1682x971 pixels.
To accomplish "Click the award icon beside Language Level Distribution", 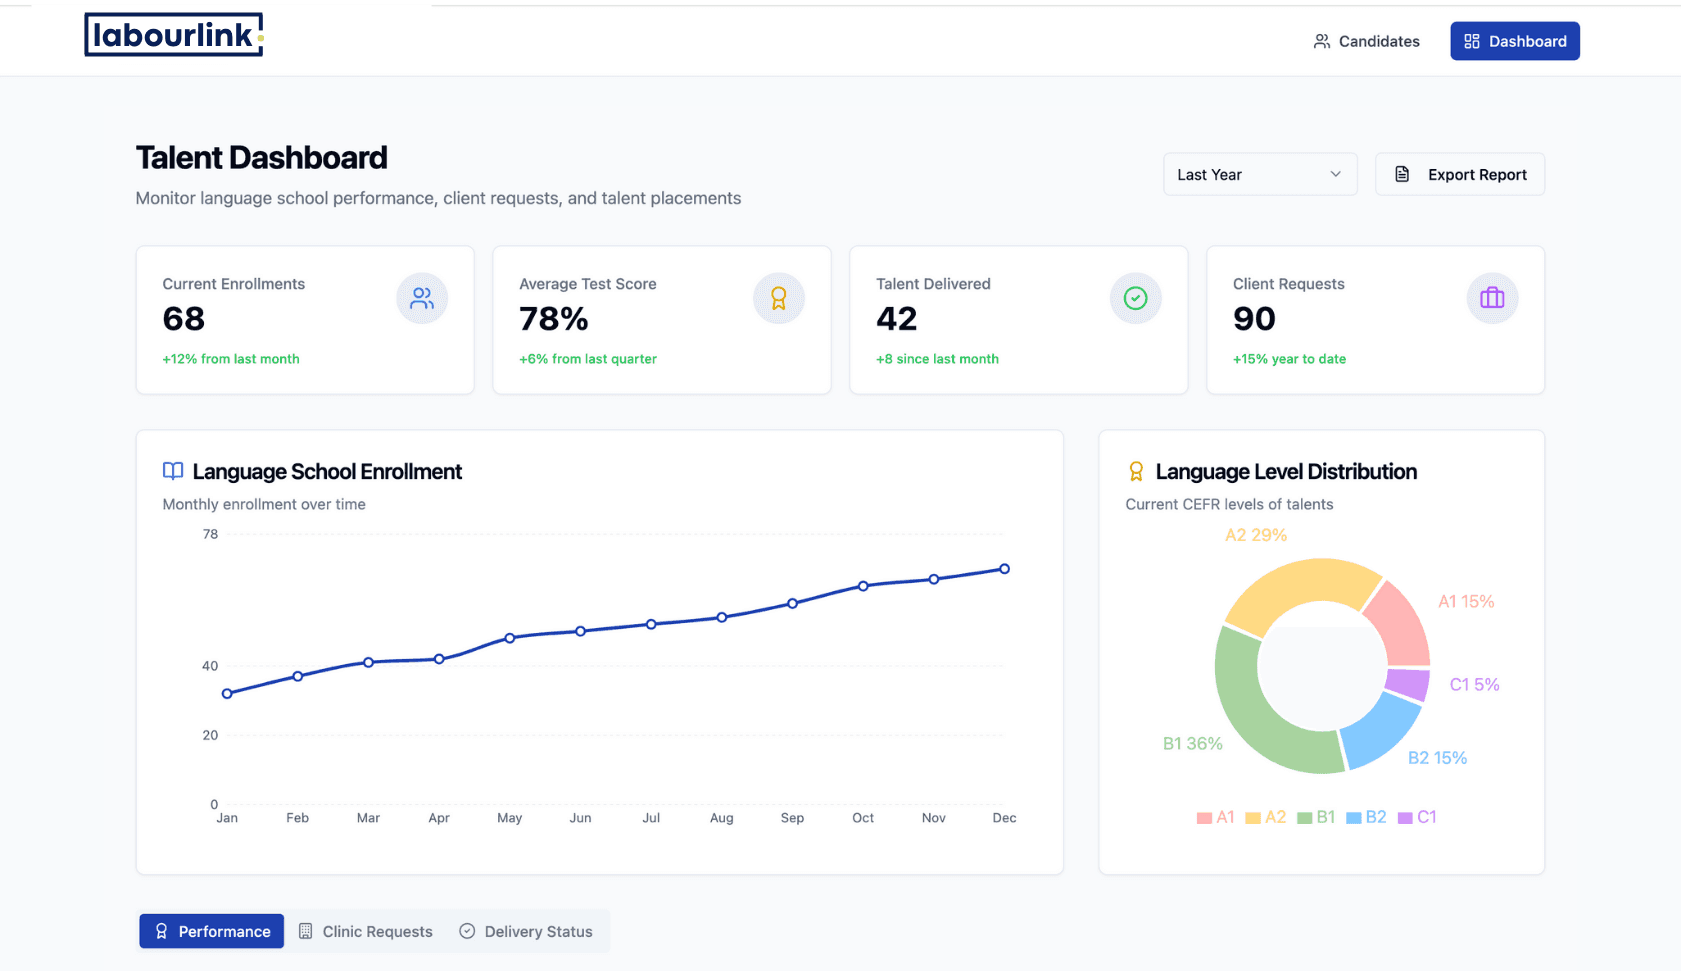I will pos(1136,471).
